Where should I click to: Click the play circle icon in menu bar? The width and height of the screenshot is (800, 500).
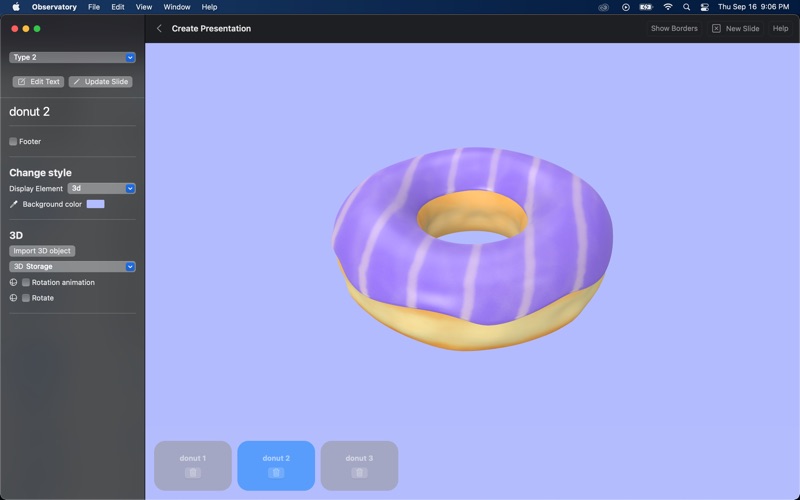pyautogui.click(x=626, y=7)
